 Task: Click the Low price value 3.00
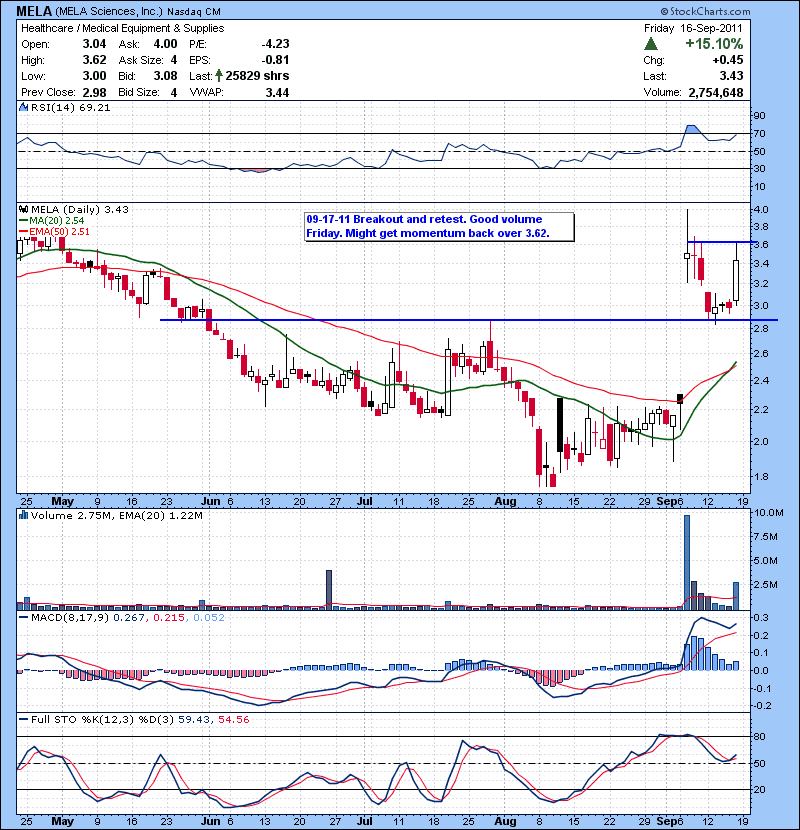coord(94,76)
